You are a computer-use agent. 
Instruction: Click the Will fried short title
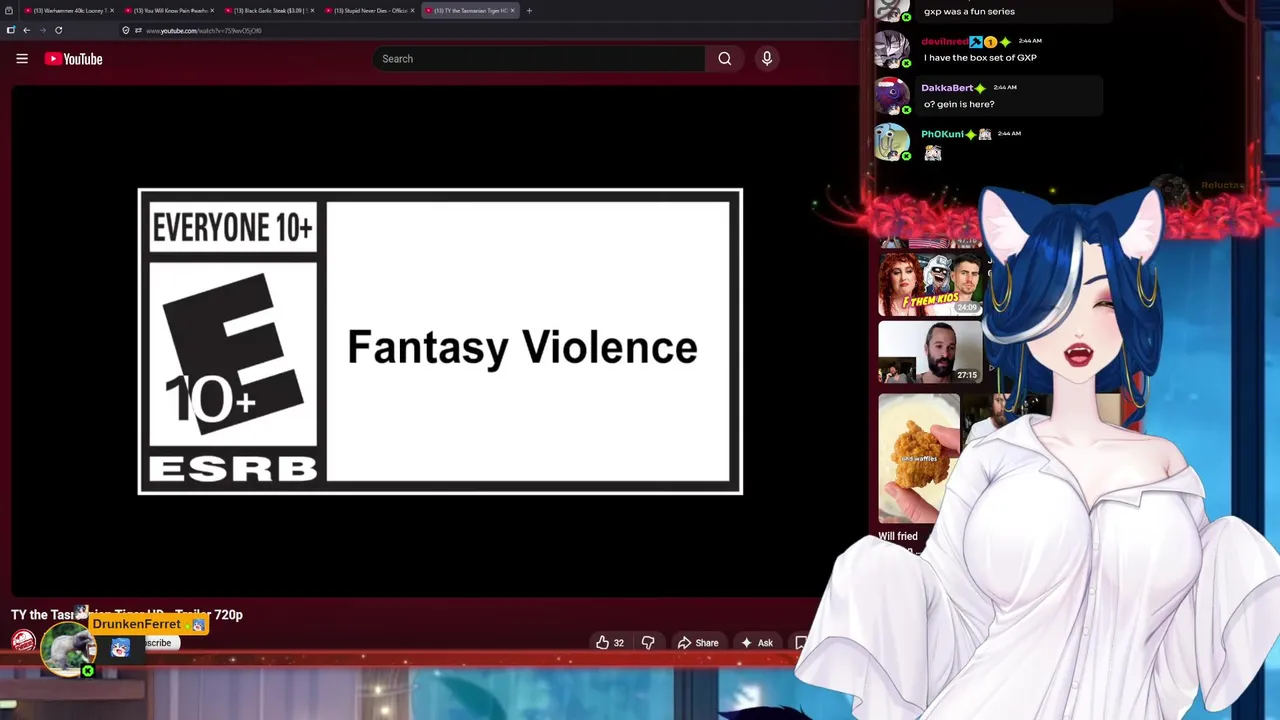[x=898, y=537]
